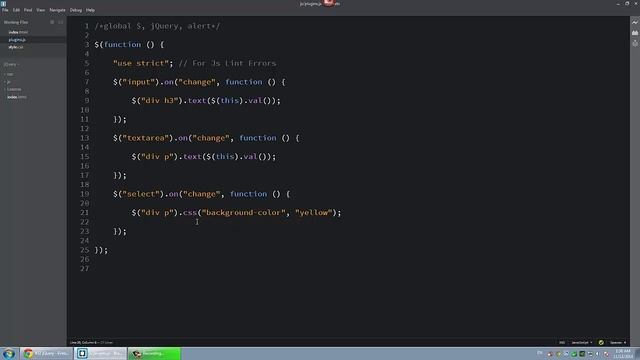640x360 pixels.
Task: Click the "select" selector string on line 19
Action: (141, 194)
